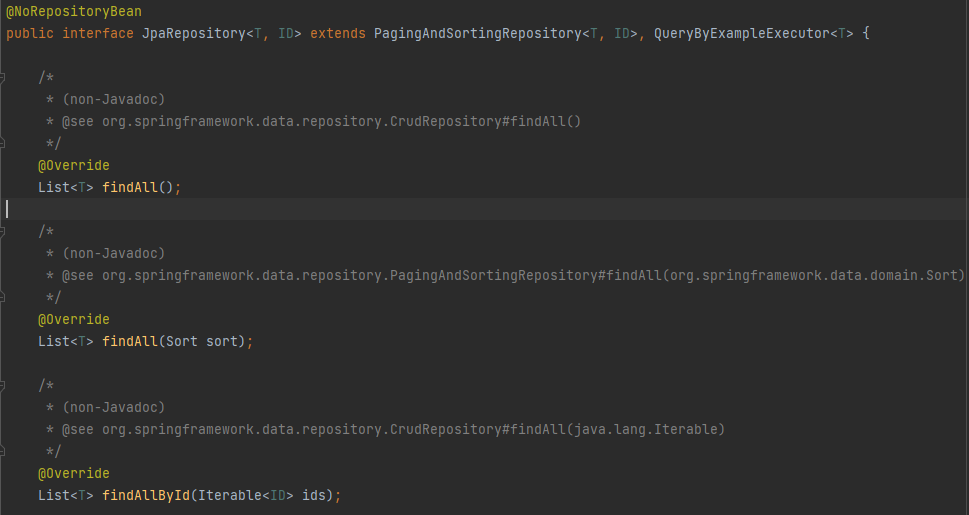Select the JpaRepository interface name

pos(193,33)
